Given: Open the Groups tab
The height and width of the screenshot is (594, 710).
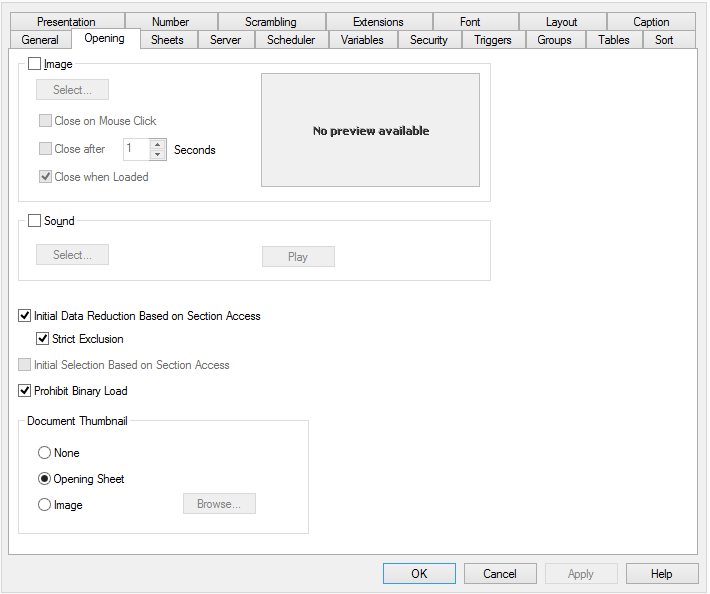Looking at the screenshot, I should (555, 40).
